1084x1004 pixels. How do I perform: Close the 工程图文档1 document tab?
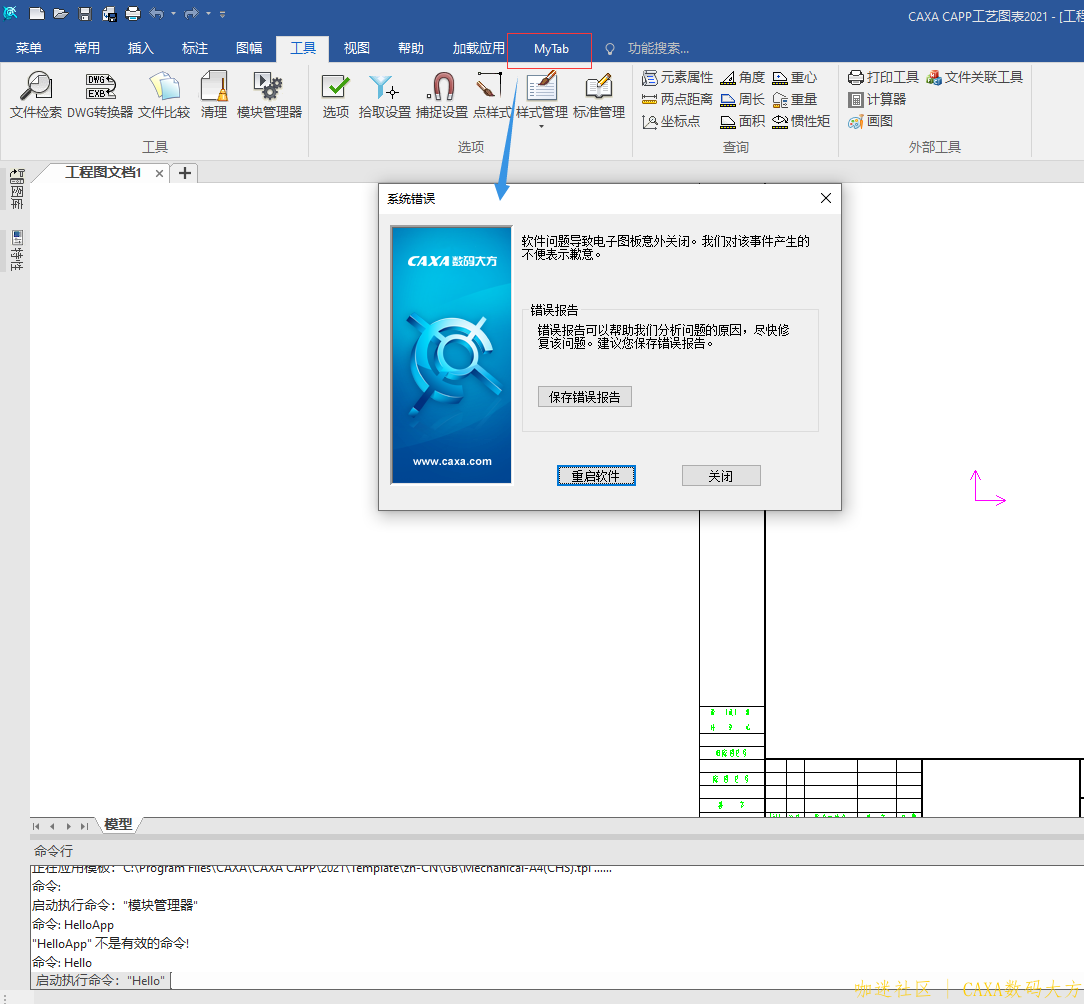coord(160,174)
